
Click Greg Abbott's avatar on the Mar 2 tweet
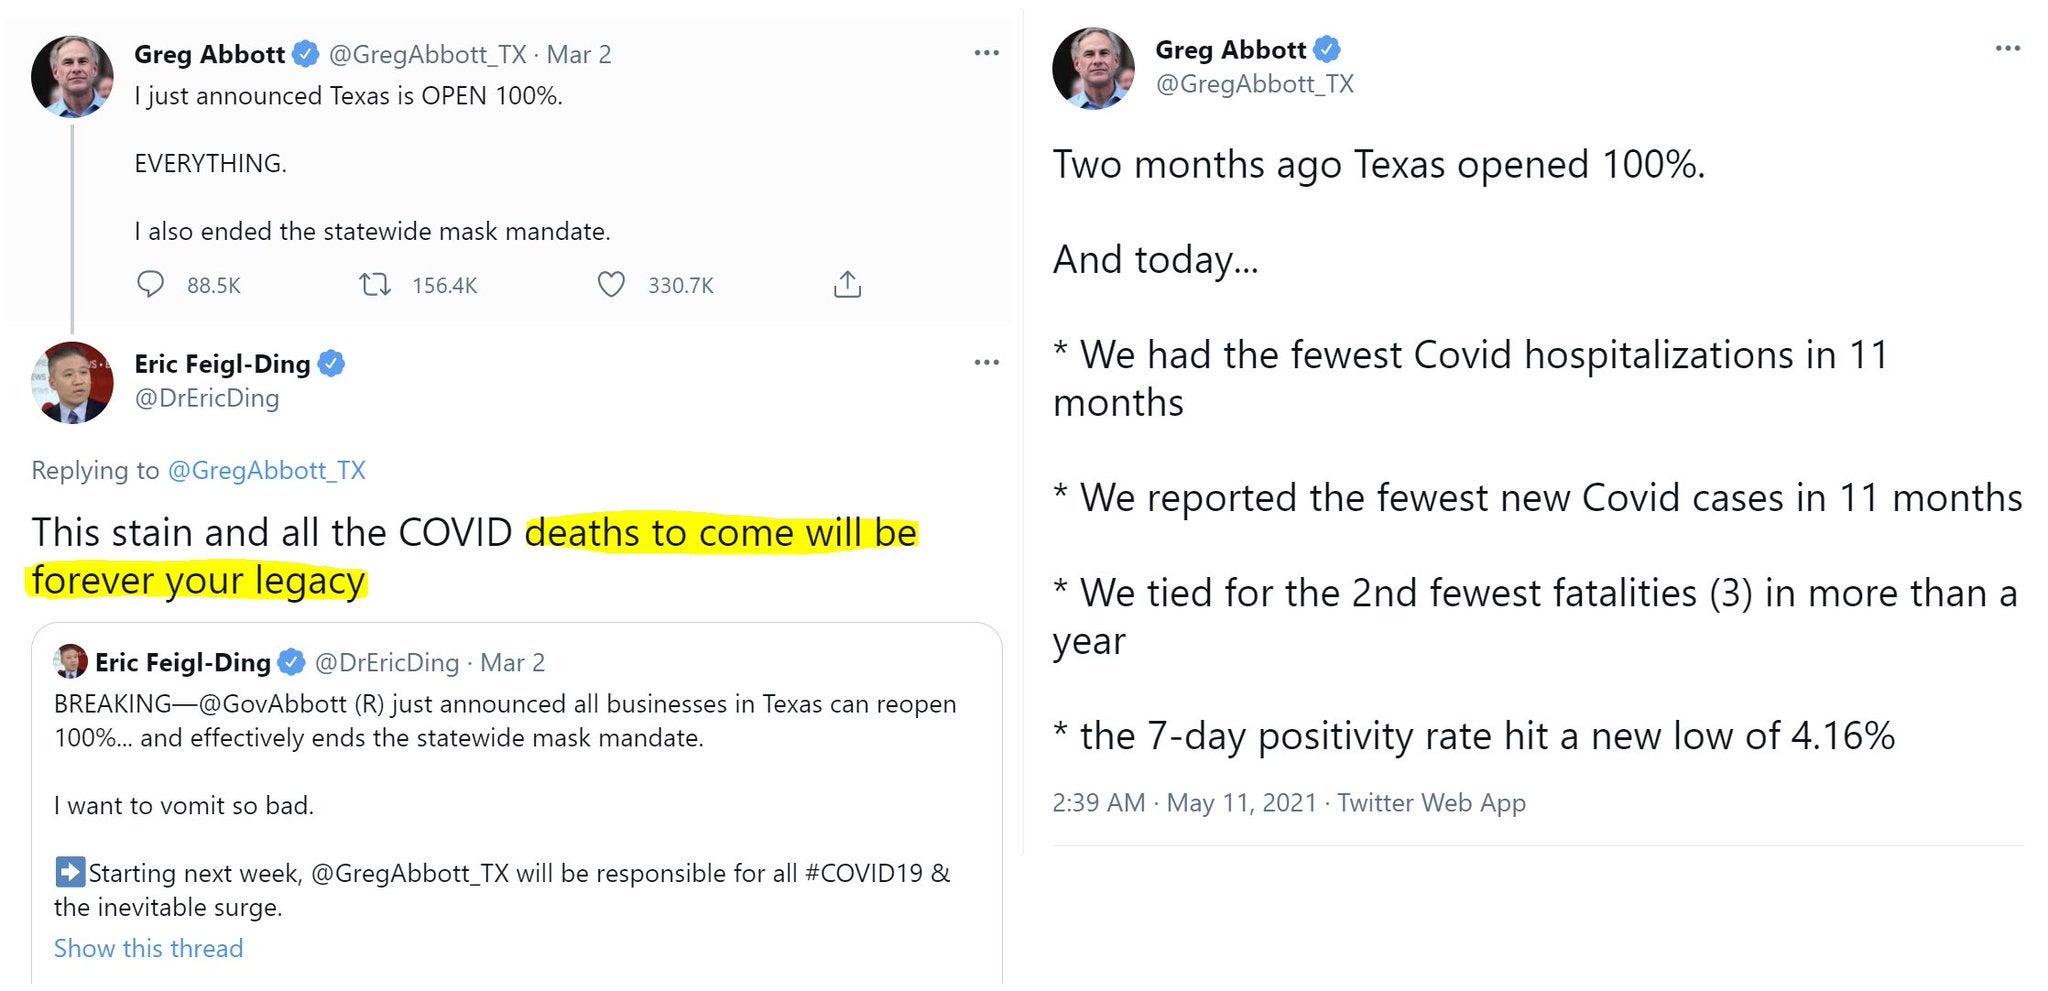[x=72, y=77]
